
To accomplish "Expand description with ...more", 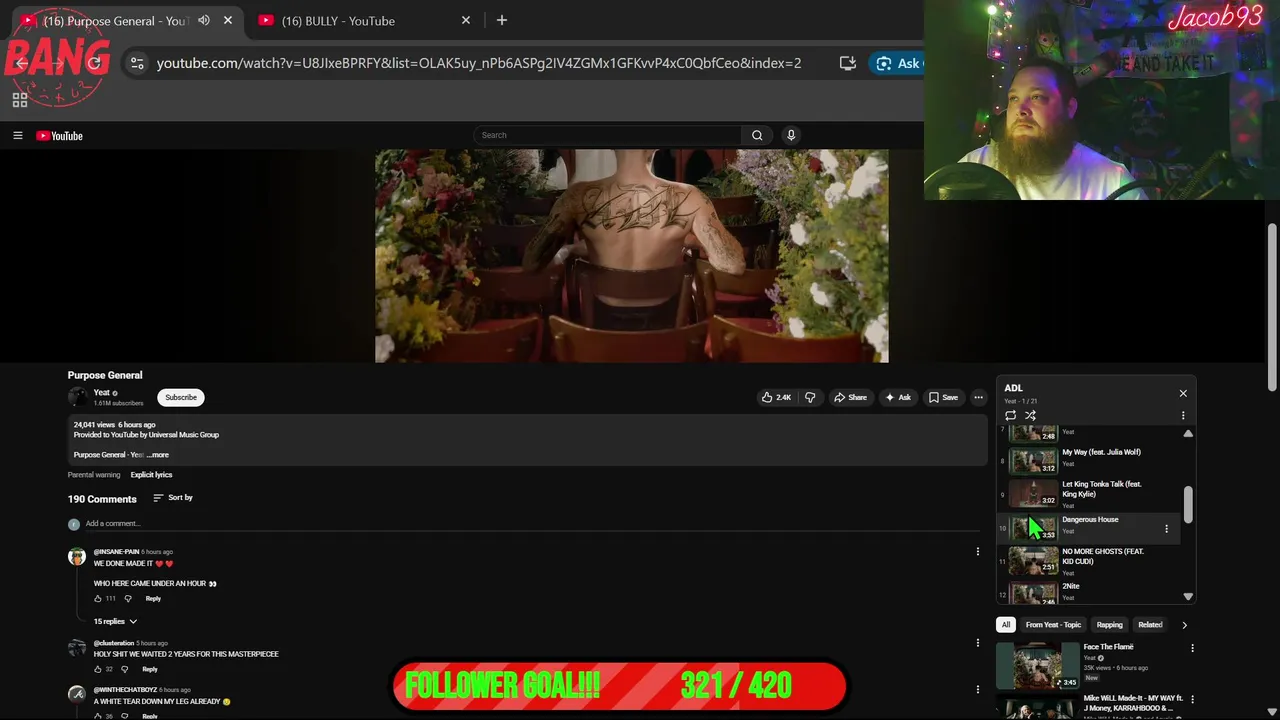I will coord(158,455).
